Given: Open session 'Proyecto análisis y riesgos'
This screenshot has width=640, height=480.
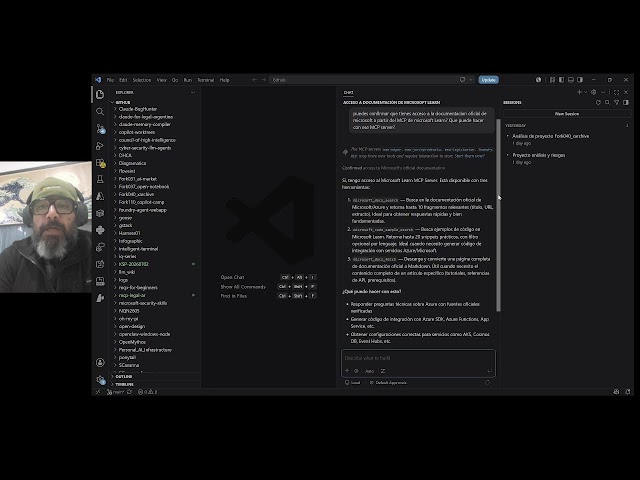Looking at the screenshot, I should [x=539, y=155].
